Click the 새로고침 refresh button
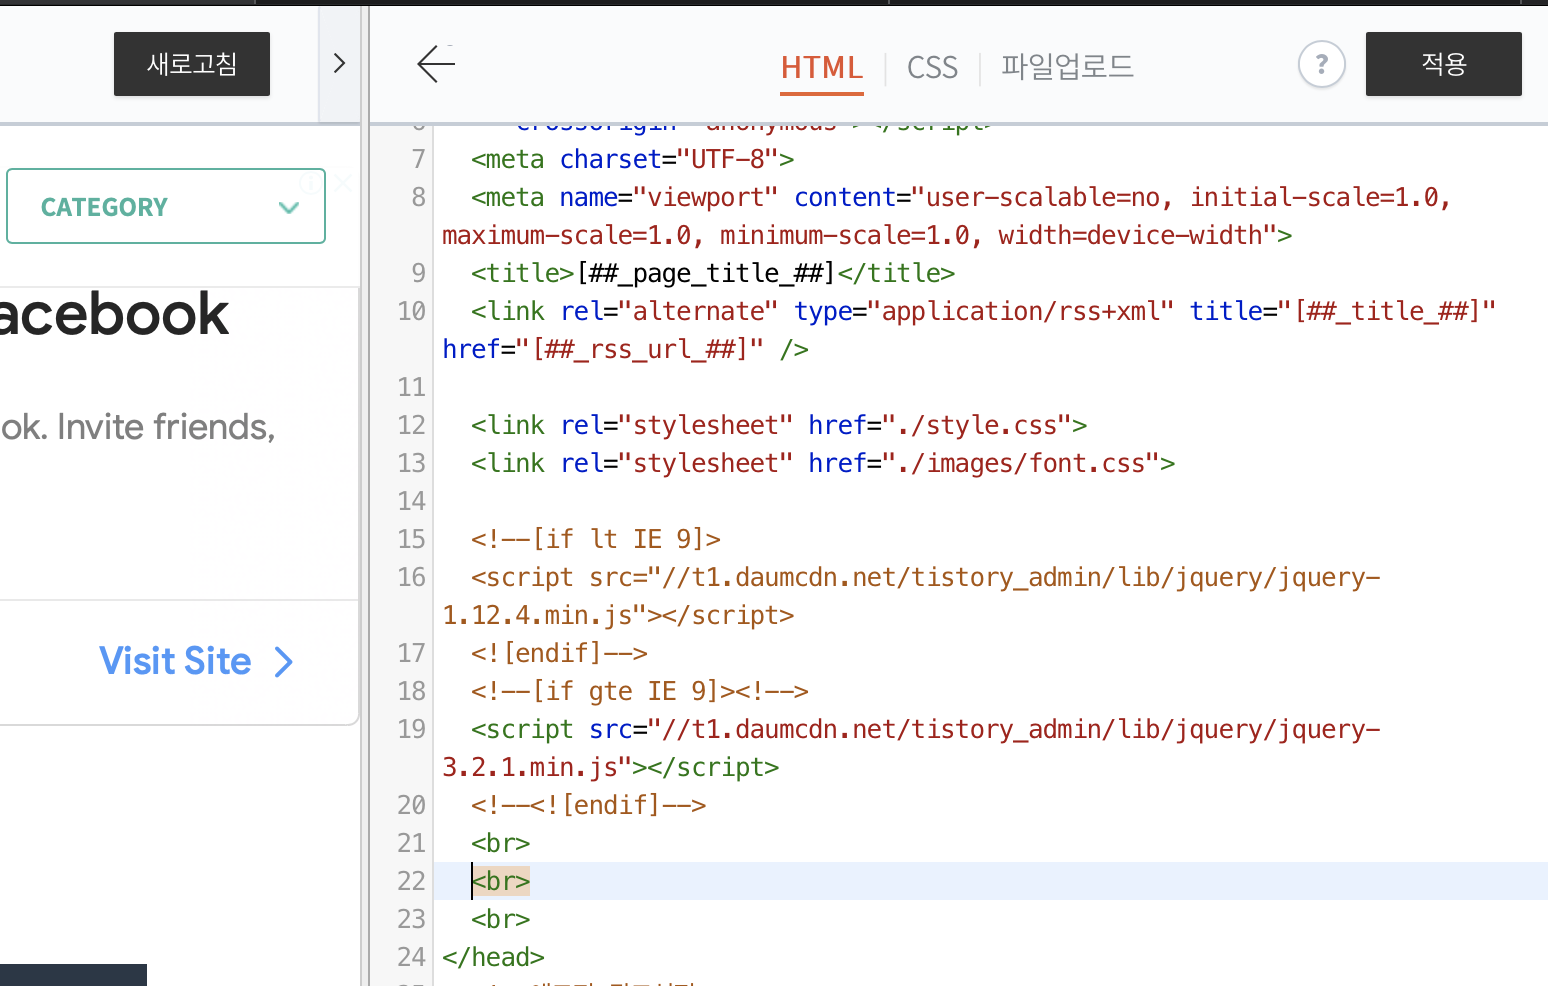Viewport: 1548px width, 986px height. tap(192, 64)
